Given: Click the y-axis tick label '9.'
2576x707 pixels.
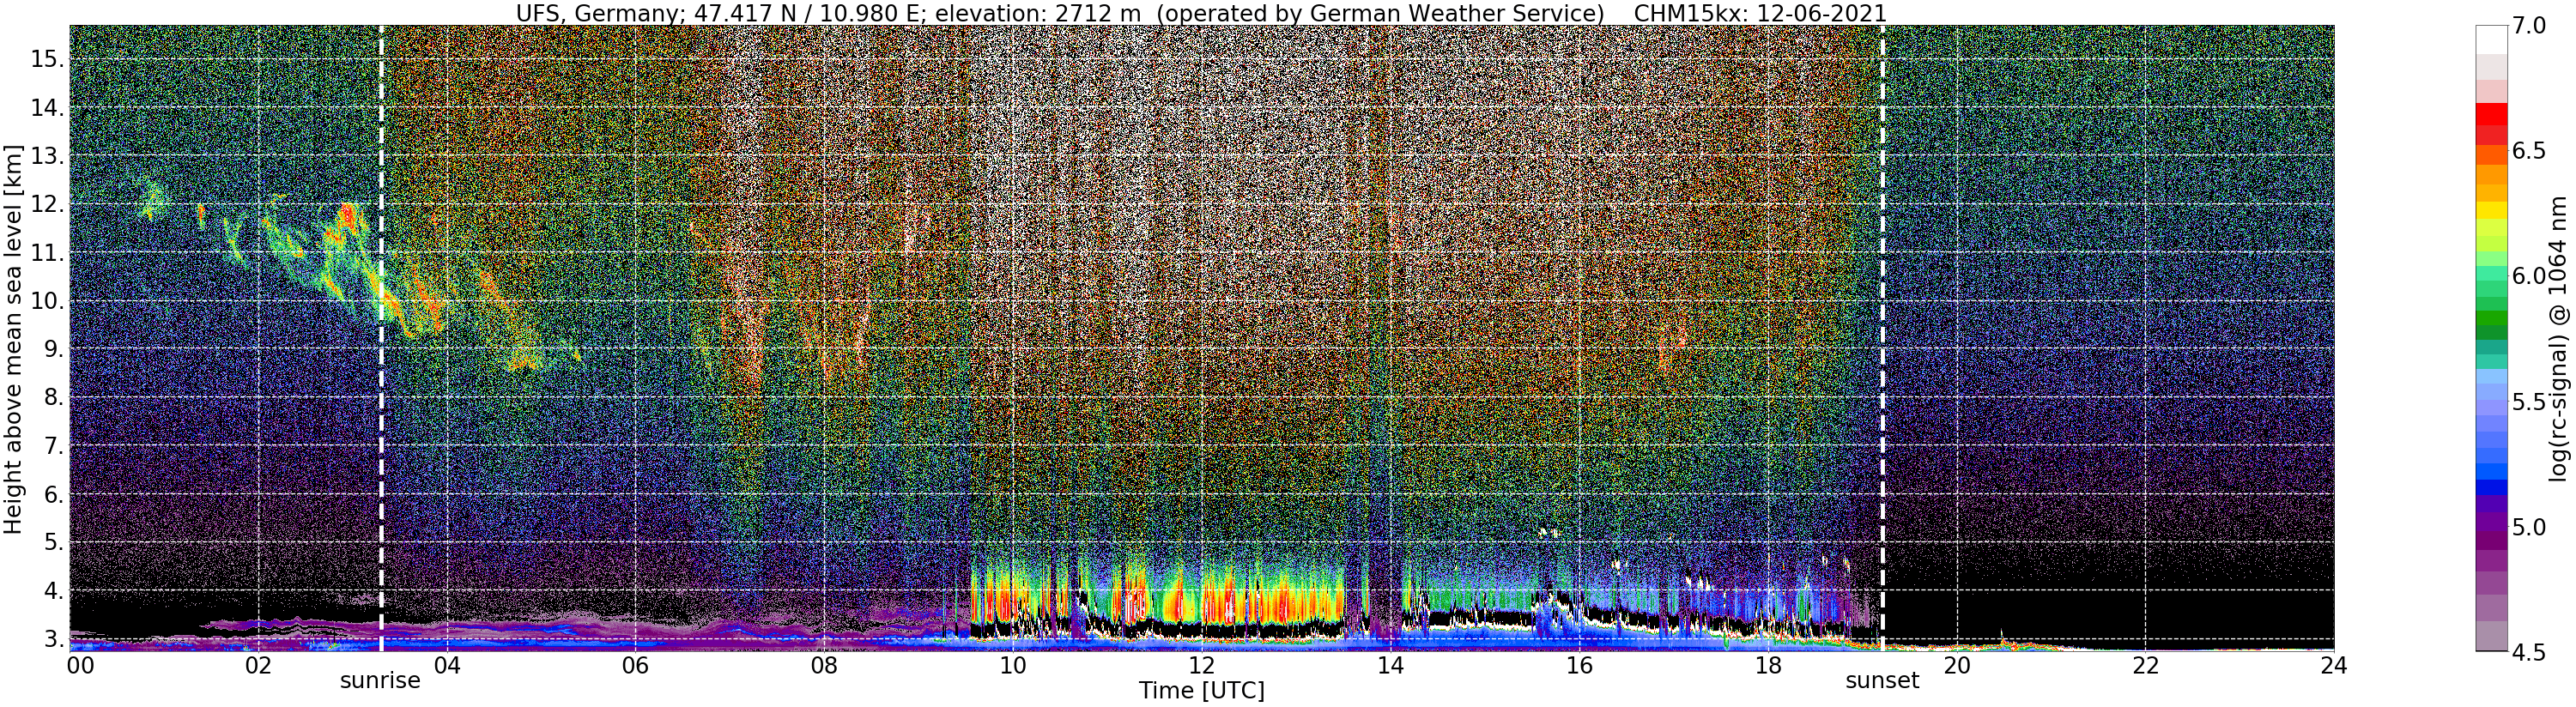Looking at the screenshot, I should pyautogui.click(x=53, y=349).
